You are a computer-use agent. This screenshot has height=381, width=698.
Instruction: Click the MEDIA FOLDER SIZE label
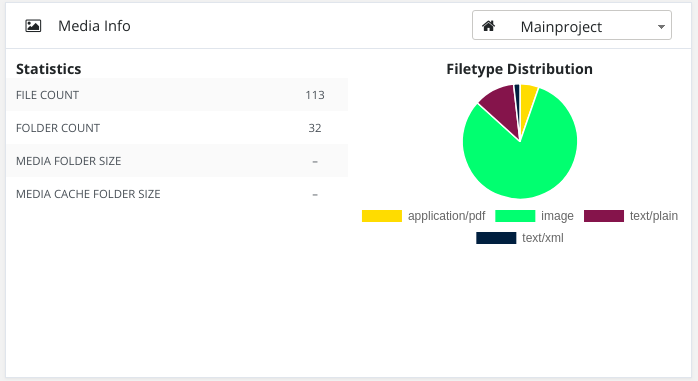[x=69, y=161]
